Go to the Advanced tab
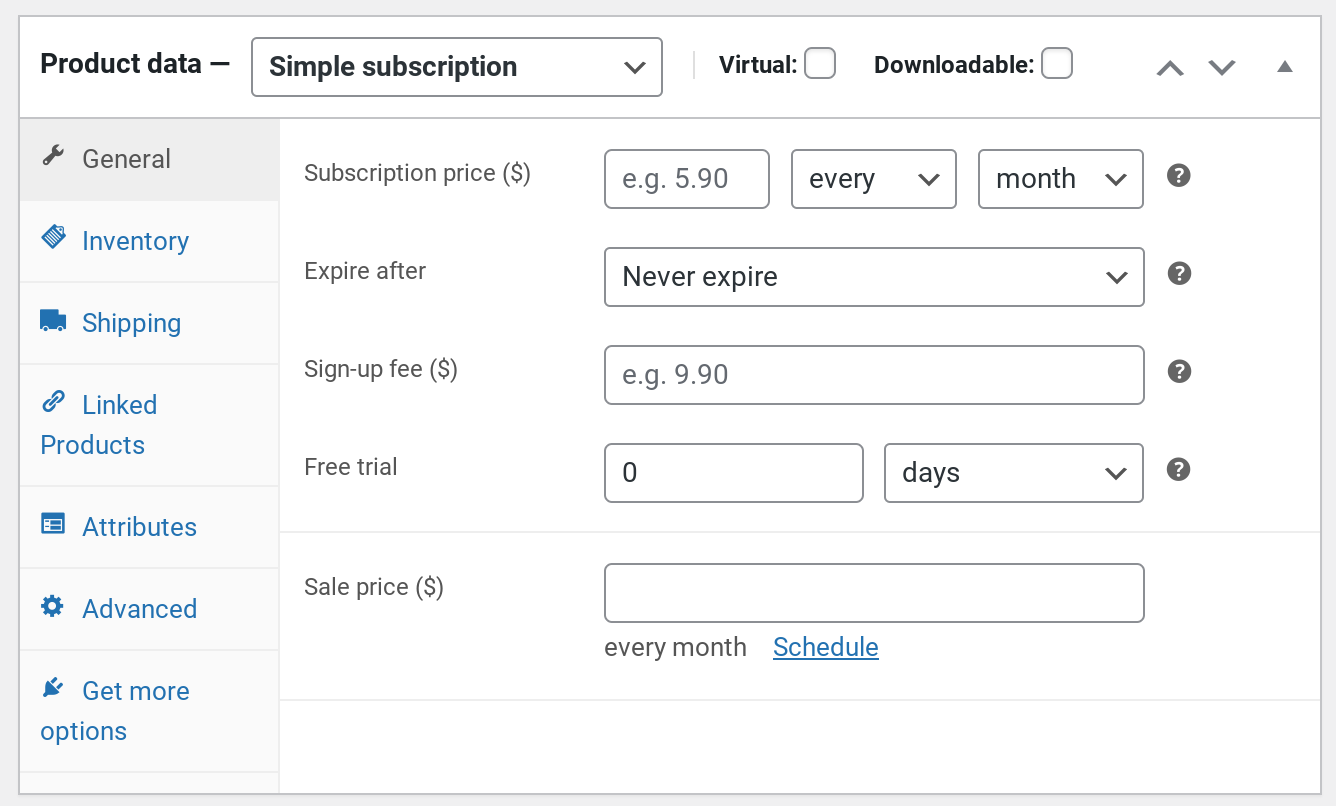This screenshot has width=1336, height=806. tap(139, 608)
